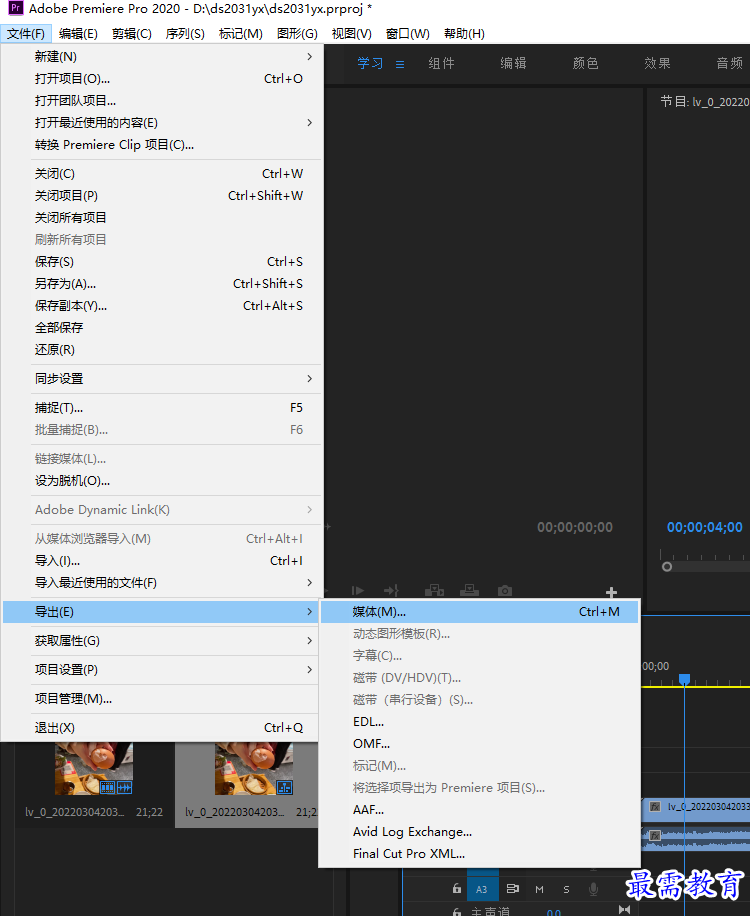
Task: Click the badge icon on the second clip thumbnail
Action: (x=284, y=787)
